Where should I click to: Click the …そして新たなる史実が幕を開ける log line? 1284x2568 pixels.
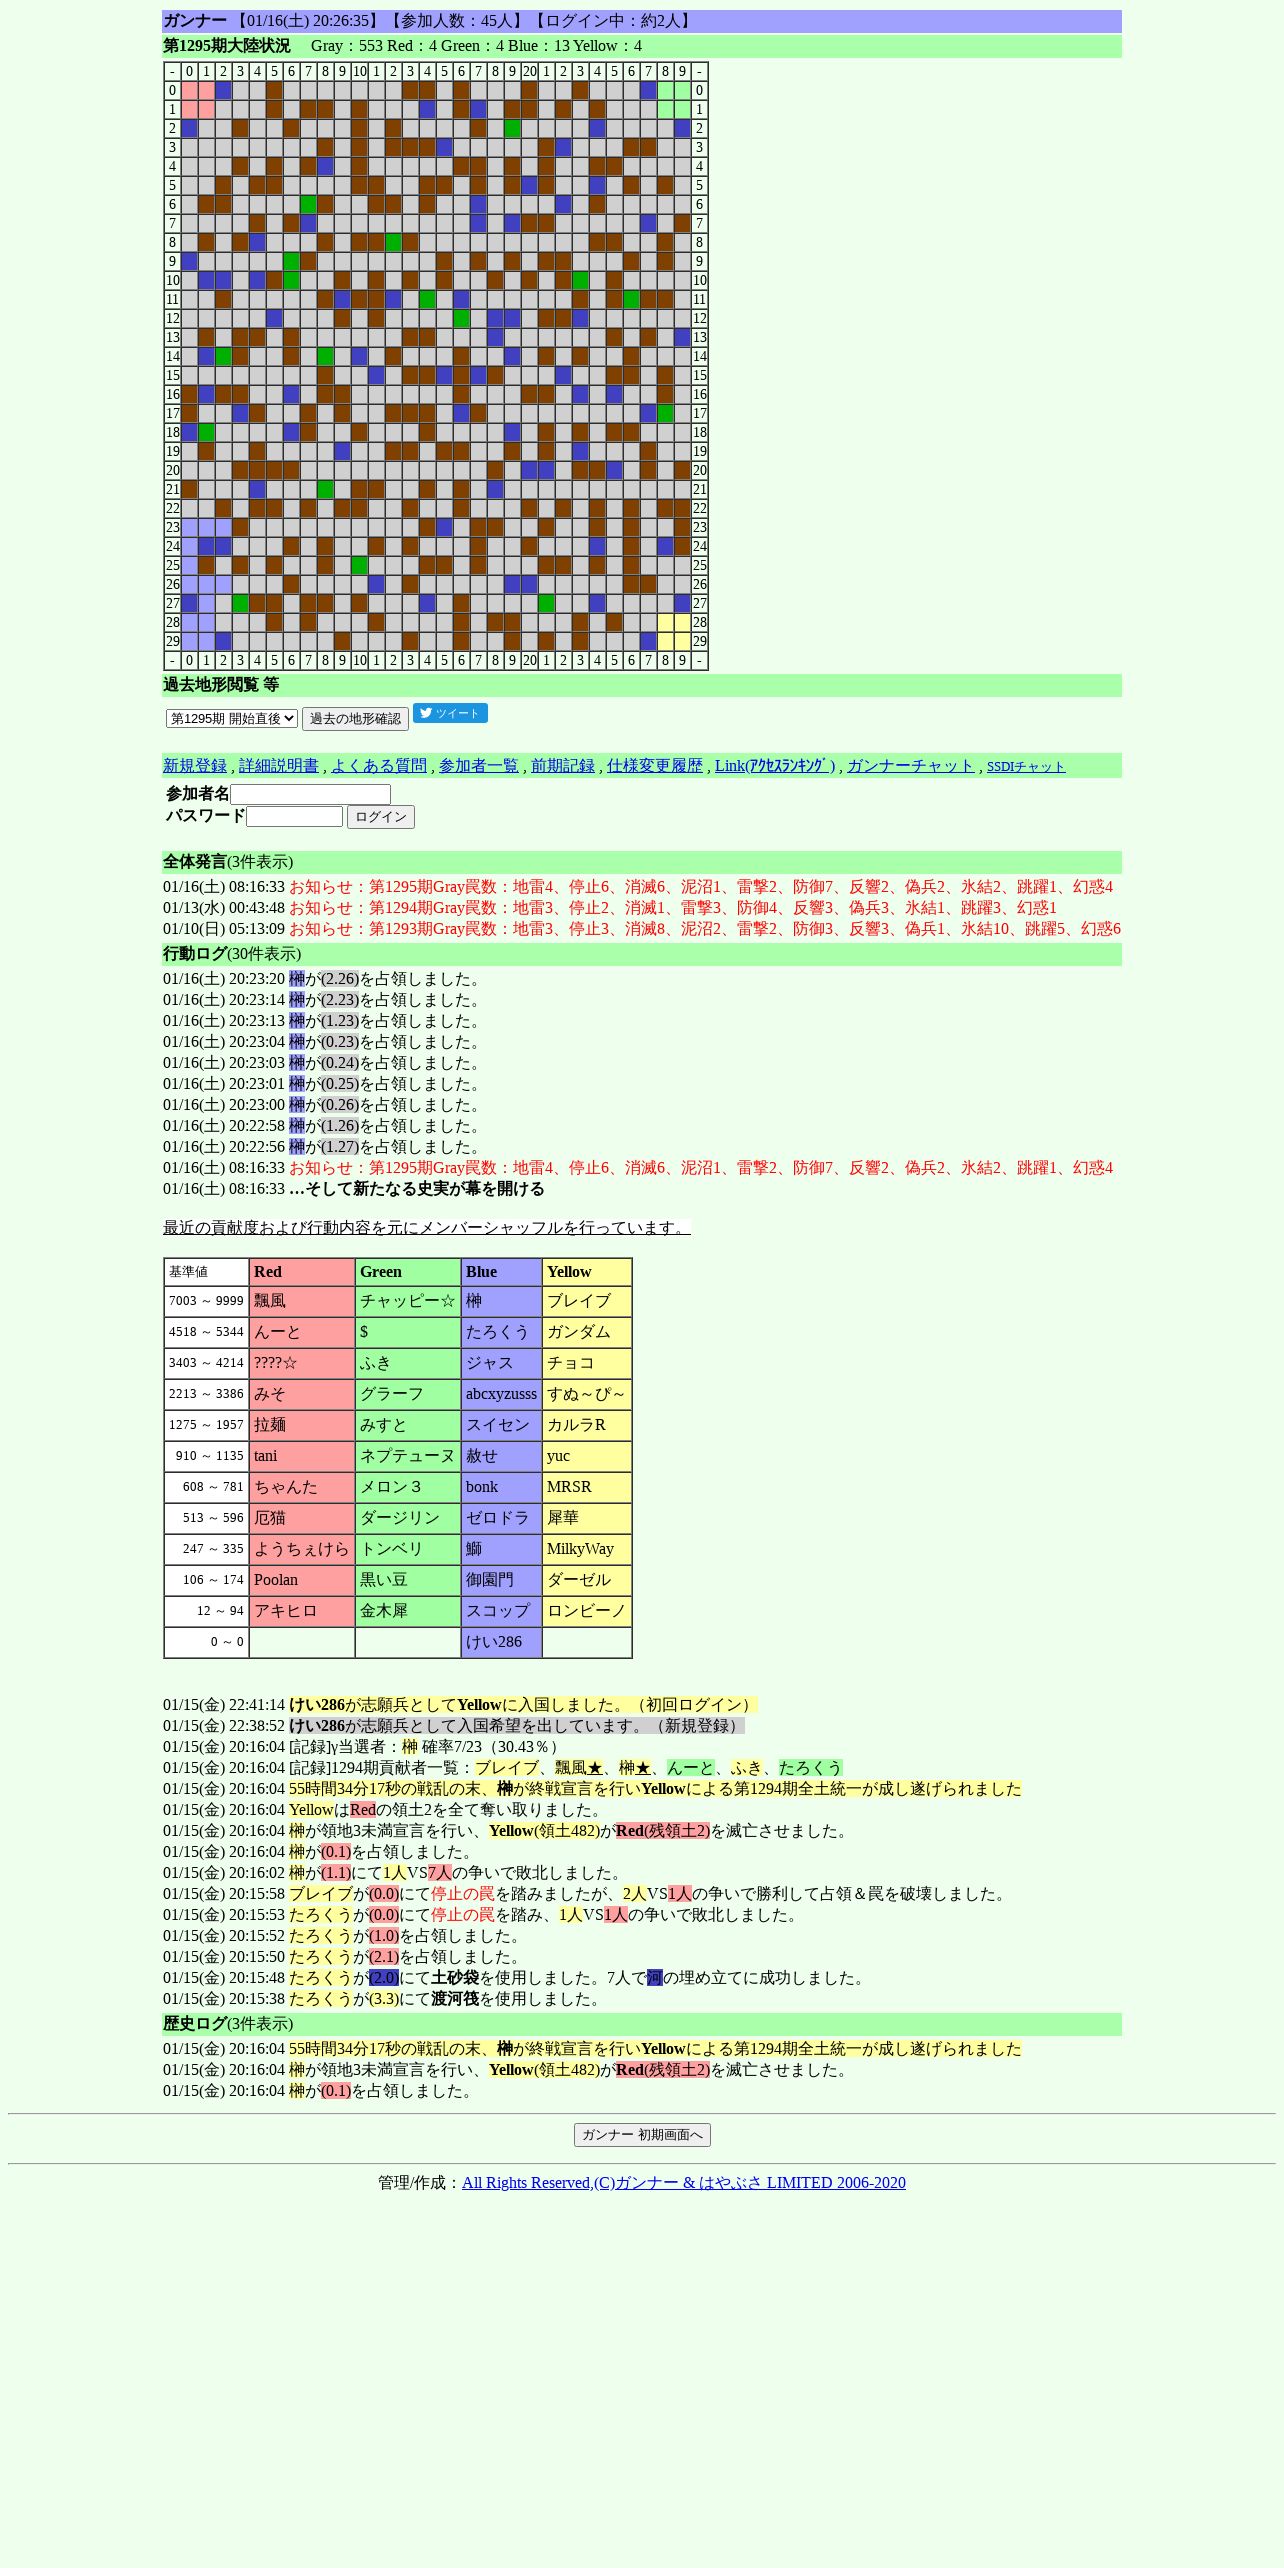pos(354,1189)
